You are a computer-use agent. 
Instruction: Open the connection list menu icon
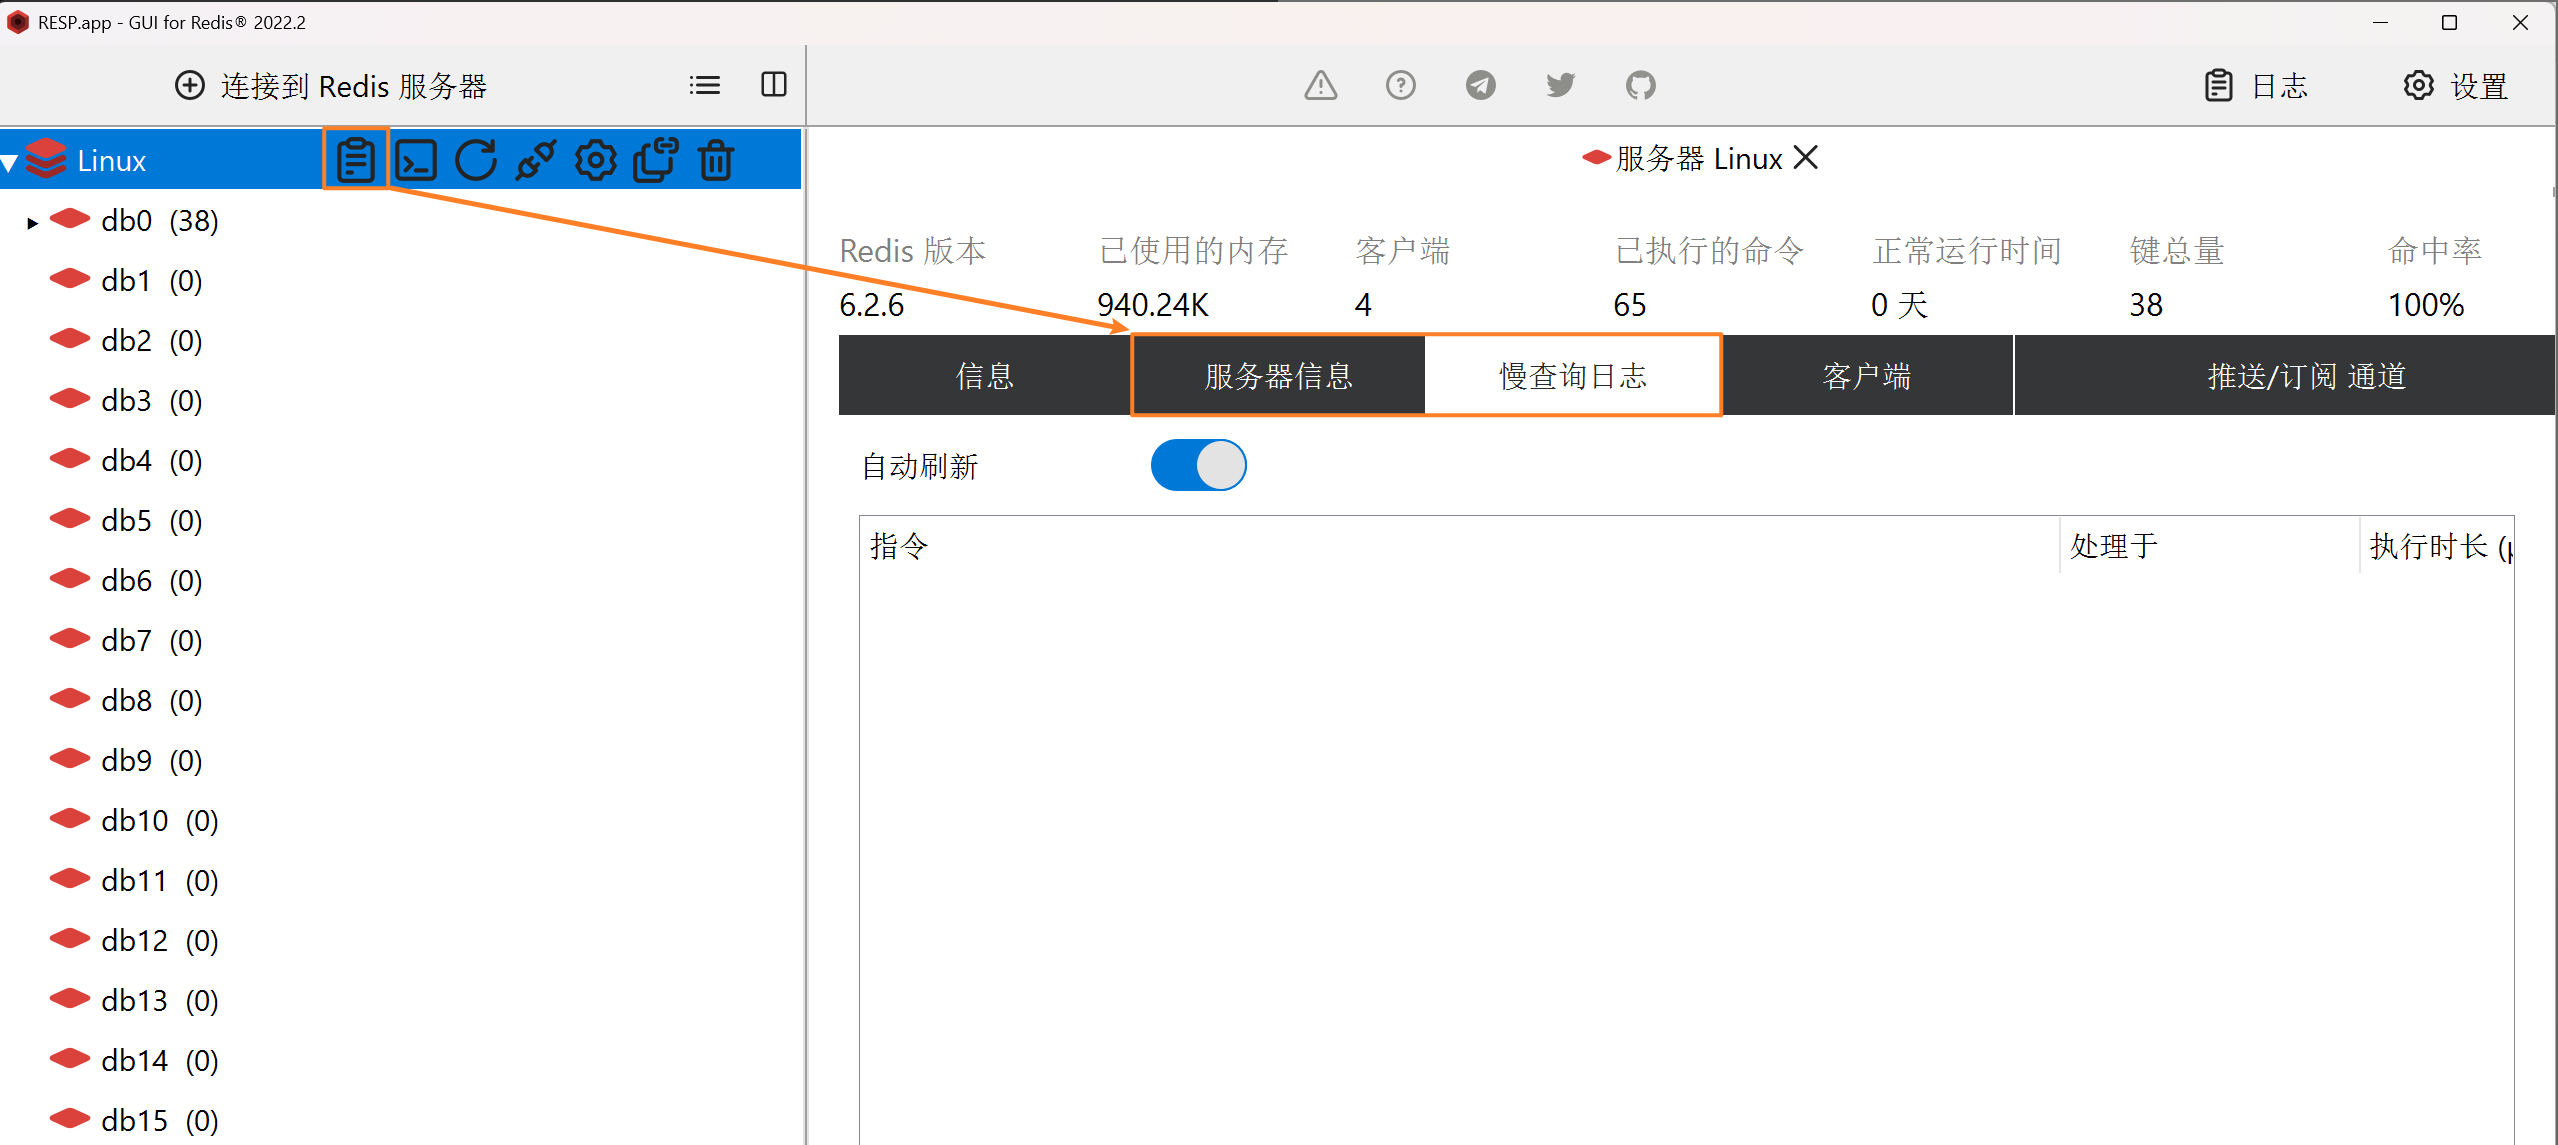[x=705, y=85]
